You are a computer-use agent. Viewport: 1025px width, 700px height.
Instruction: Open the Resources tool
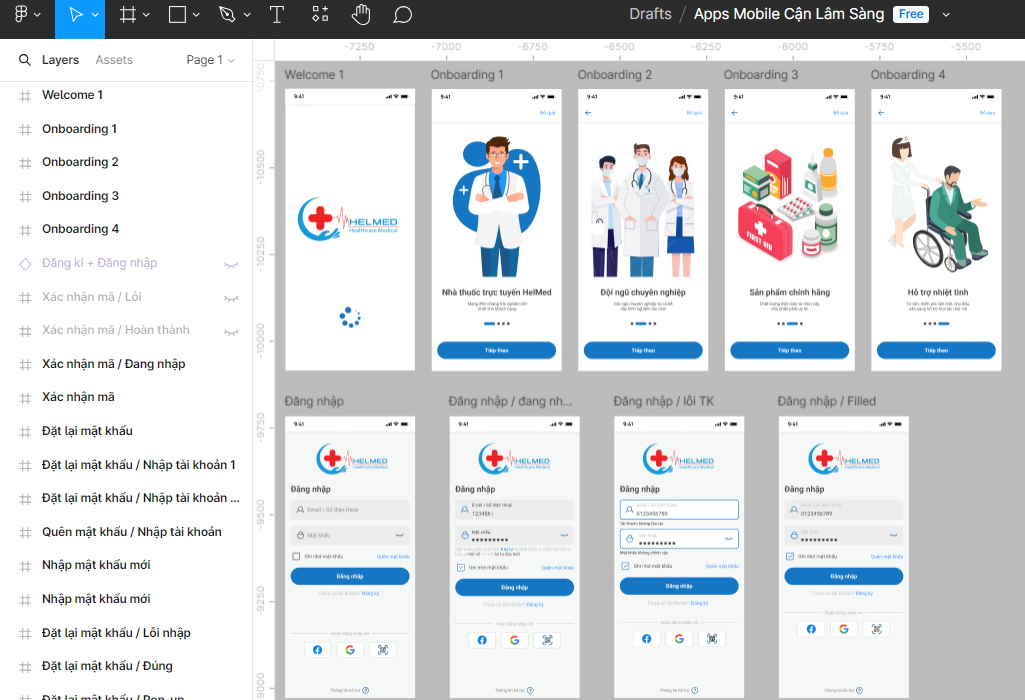point(320,15)
